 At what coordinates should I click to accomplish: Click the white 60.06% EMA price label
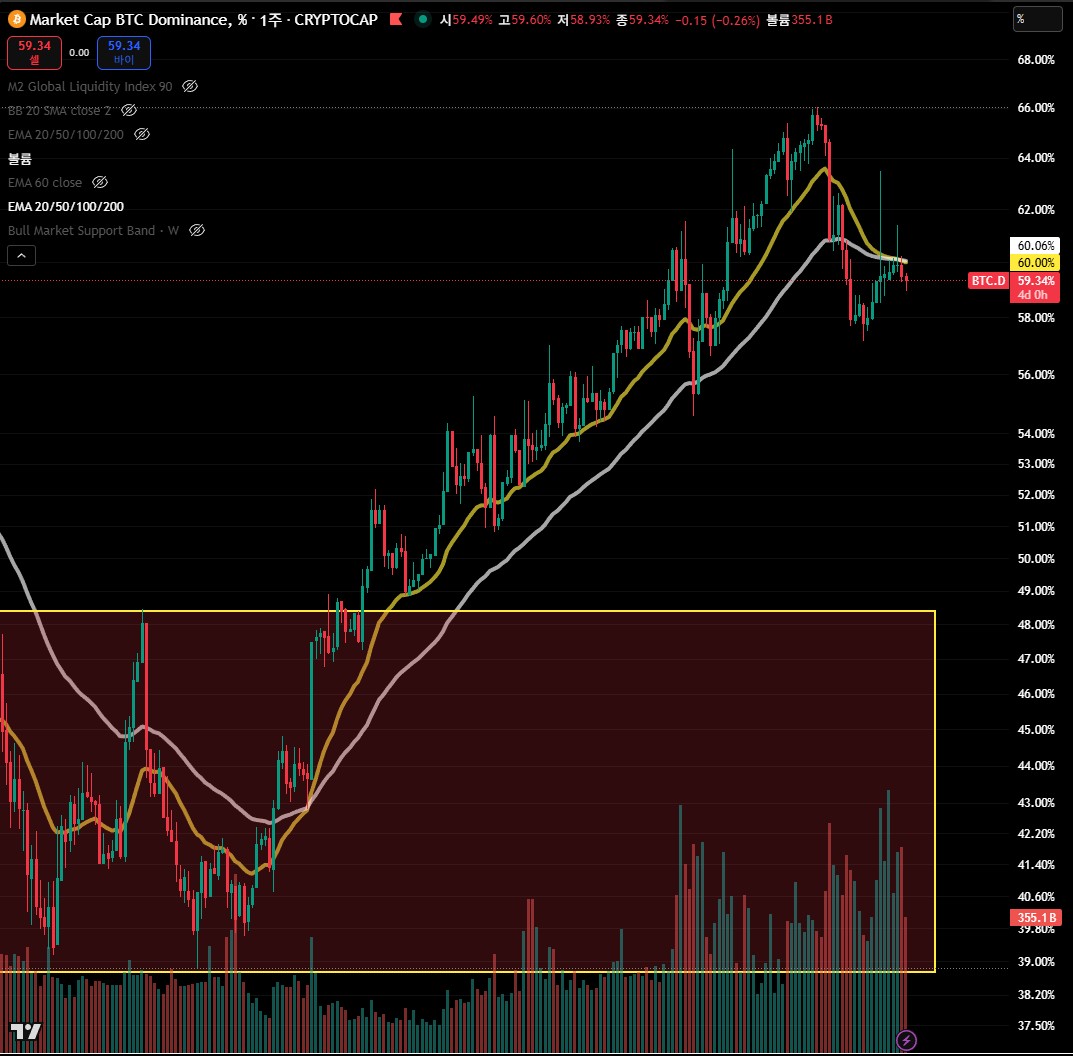(1035, 246)
